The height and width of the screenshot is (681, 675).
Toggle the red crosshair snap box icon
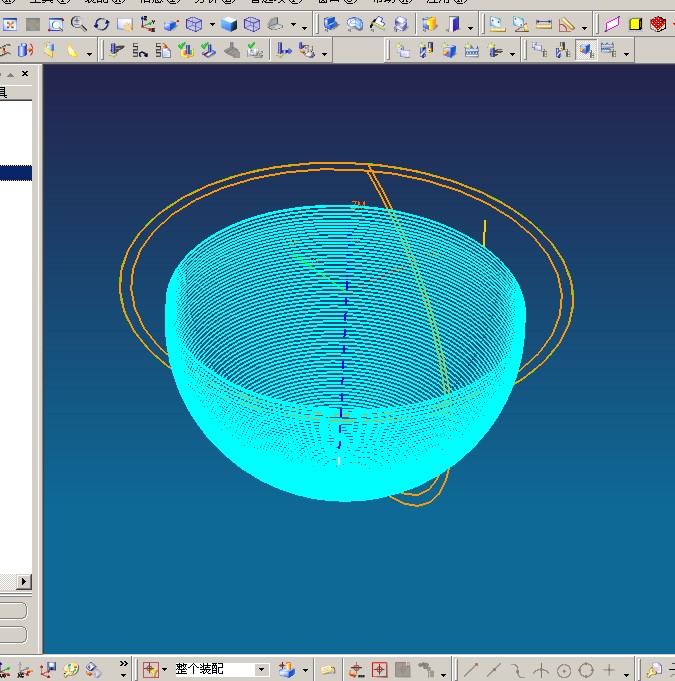tap(380, 670)
